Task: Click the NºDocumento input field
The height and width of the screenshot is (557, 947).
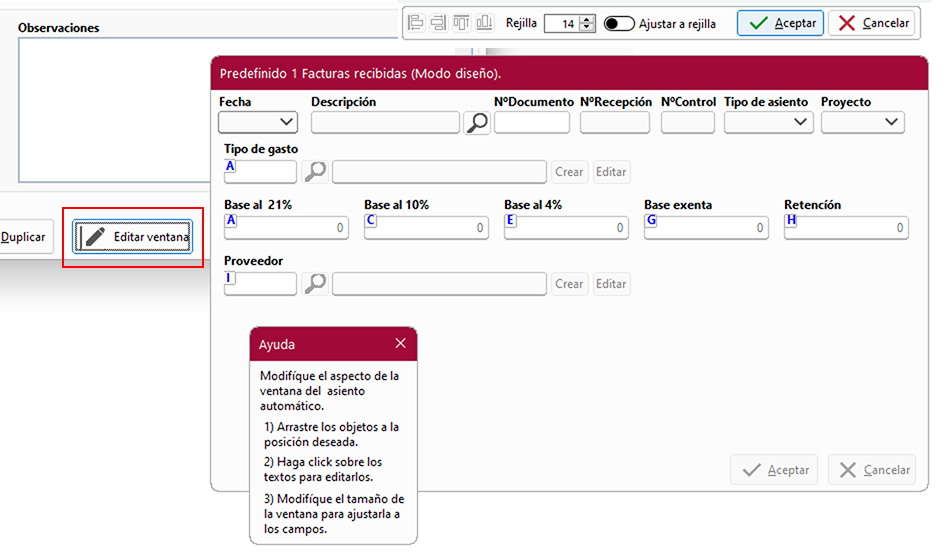Action: [x=531, y=123]
